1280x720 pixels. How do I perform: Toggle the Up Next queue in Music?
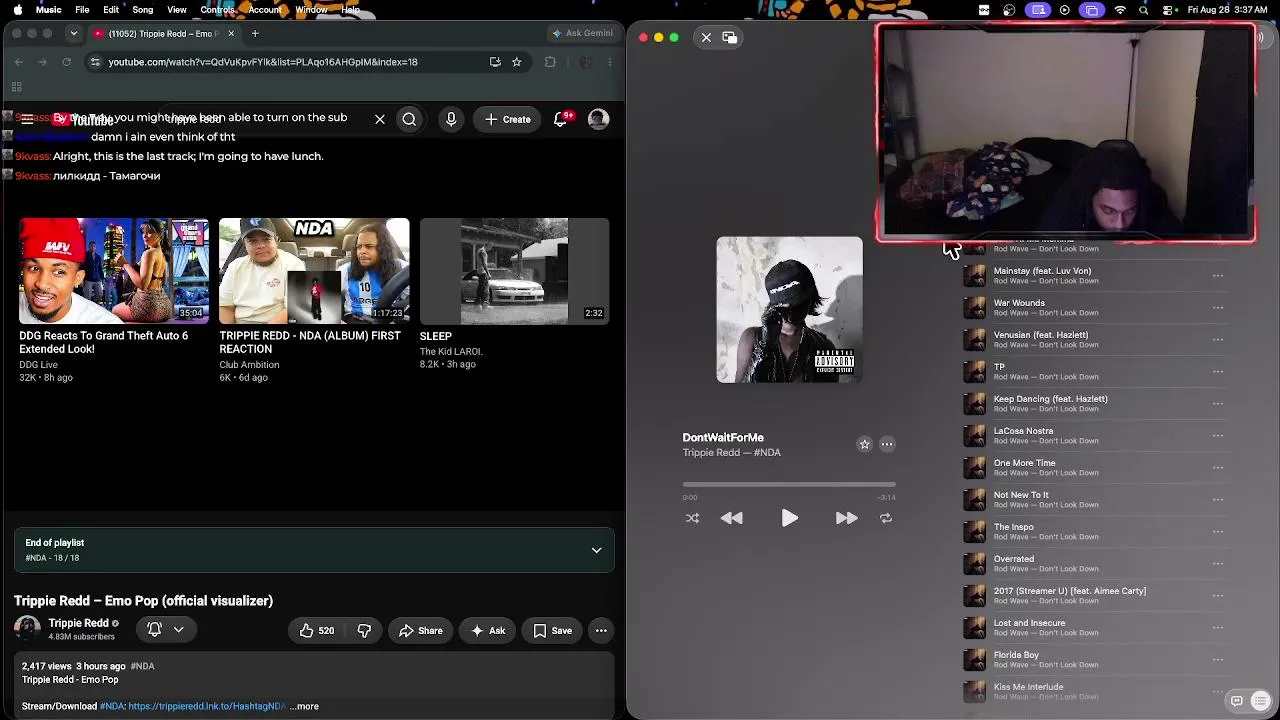1261,701
